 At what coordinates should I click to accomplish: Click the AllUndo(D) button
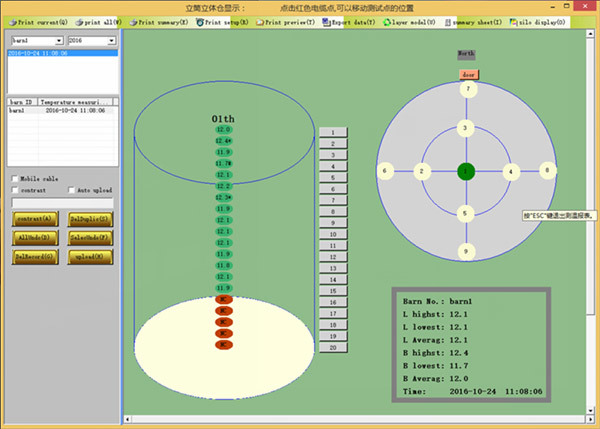point(35,238)
